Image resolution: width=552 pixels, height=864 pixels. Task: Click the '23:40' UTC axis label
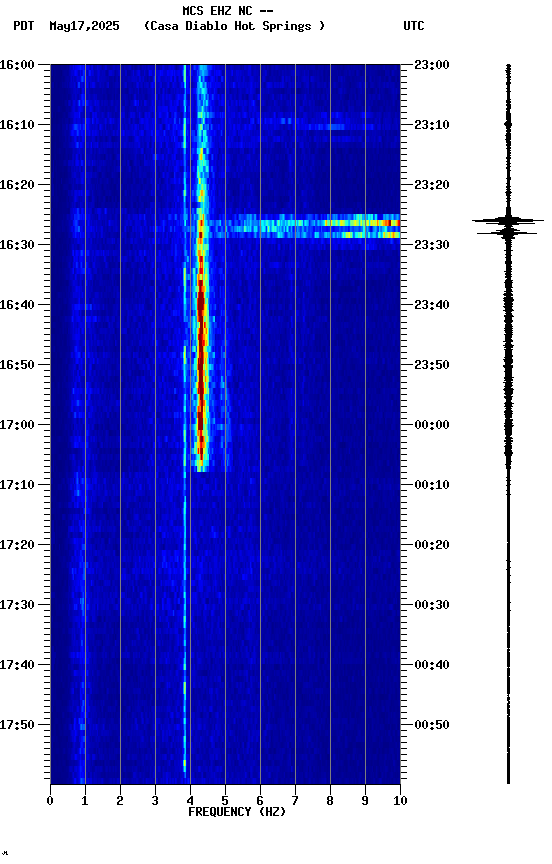pos(432,305)
